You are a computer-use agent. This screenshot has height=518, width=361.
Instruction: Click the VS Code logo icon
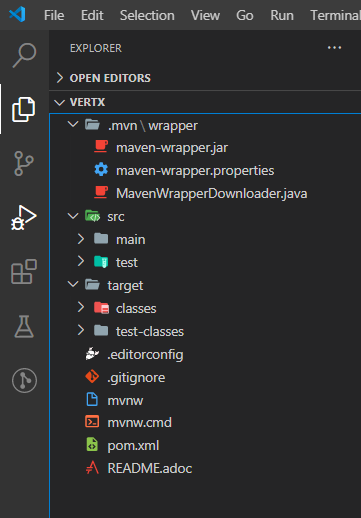point(17,15)
